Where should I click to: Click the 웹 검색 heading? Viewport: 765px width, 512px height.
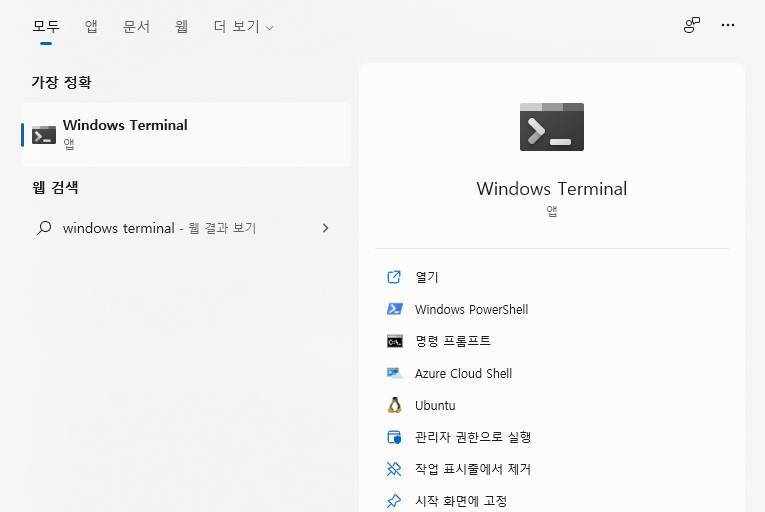tap(55, 187)
